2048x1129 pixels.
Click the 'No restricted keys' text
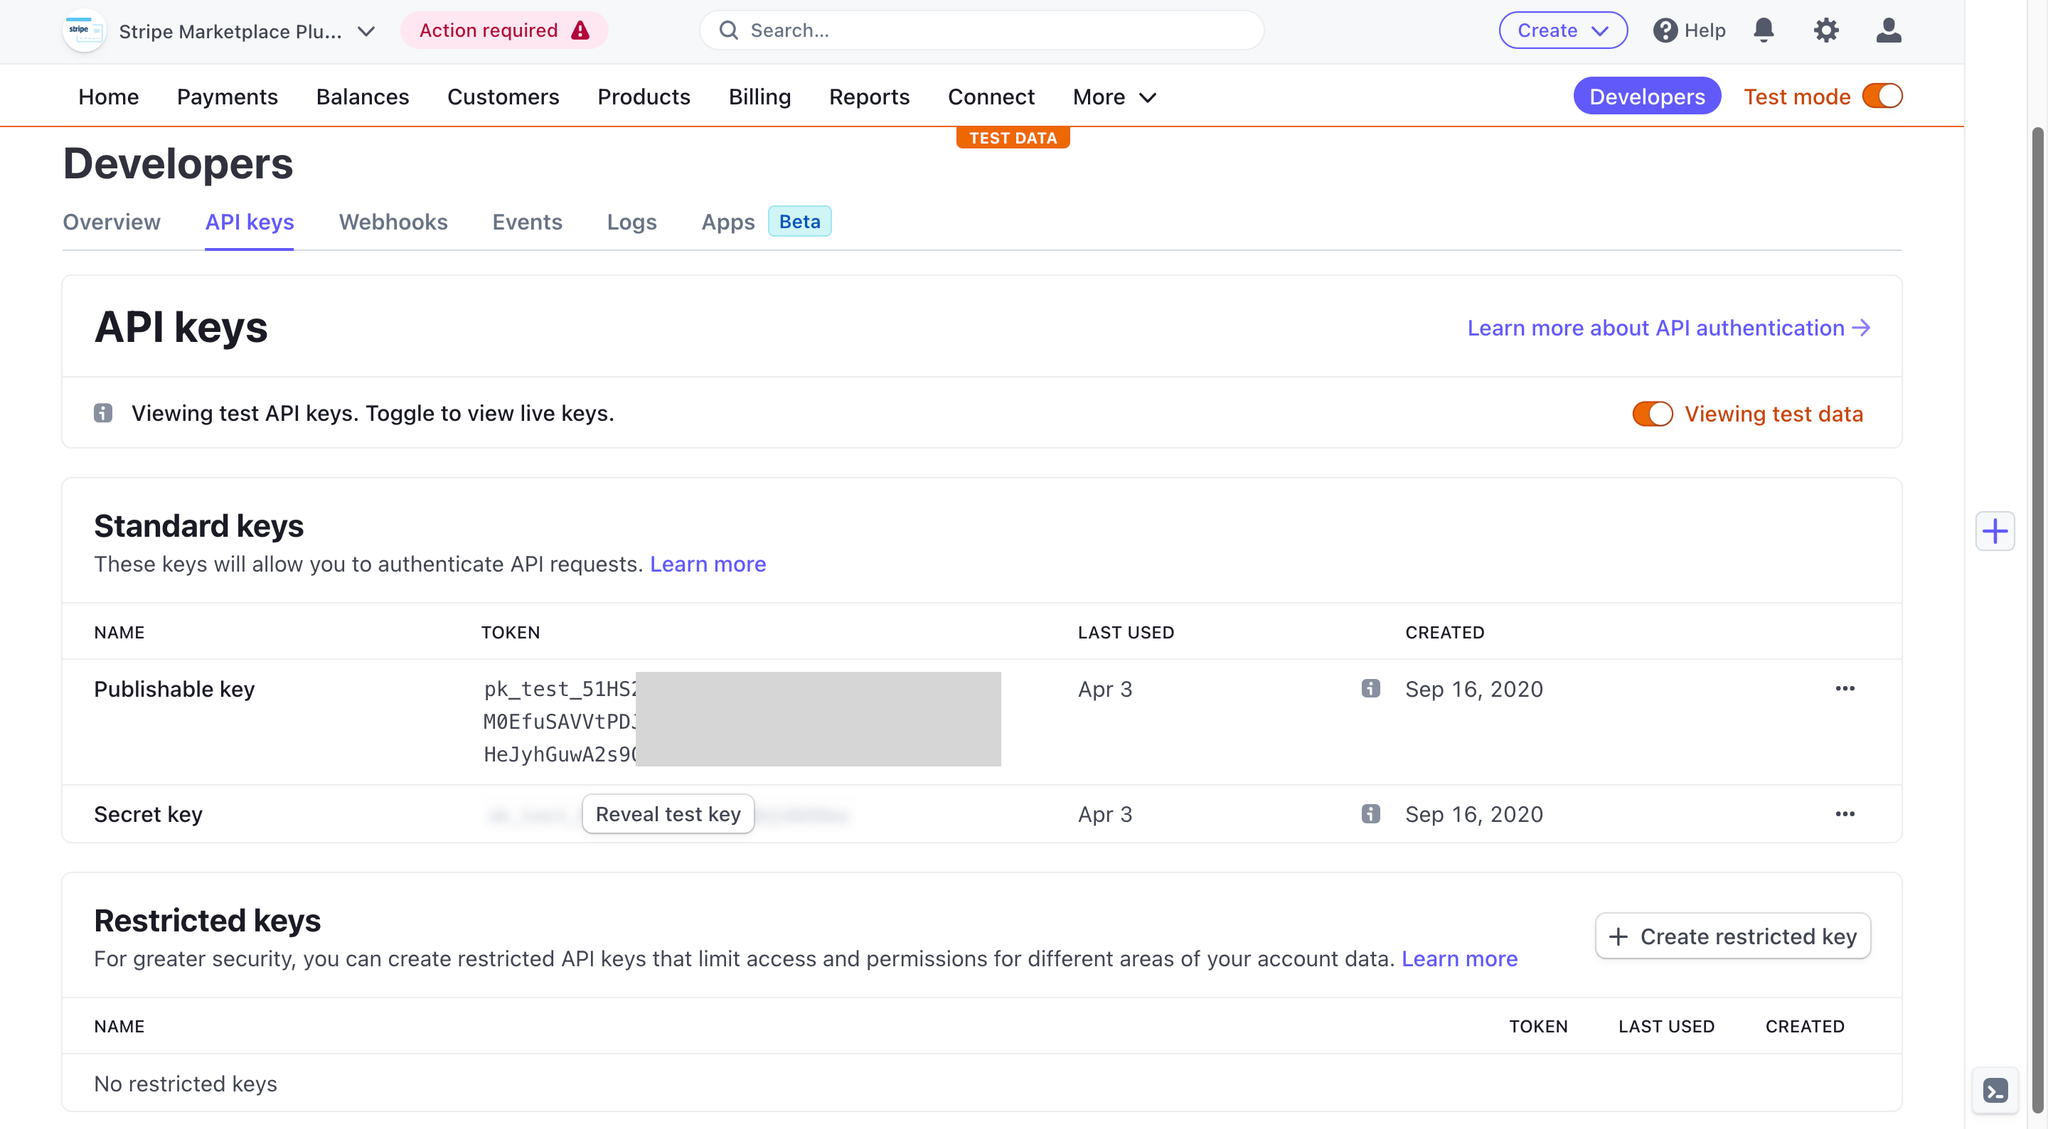[185, 1084]
